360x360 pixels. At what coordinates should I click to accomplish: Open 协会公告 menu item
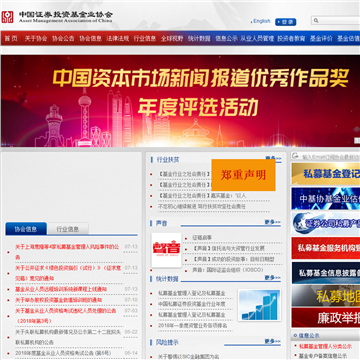(x=63, y=38)
